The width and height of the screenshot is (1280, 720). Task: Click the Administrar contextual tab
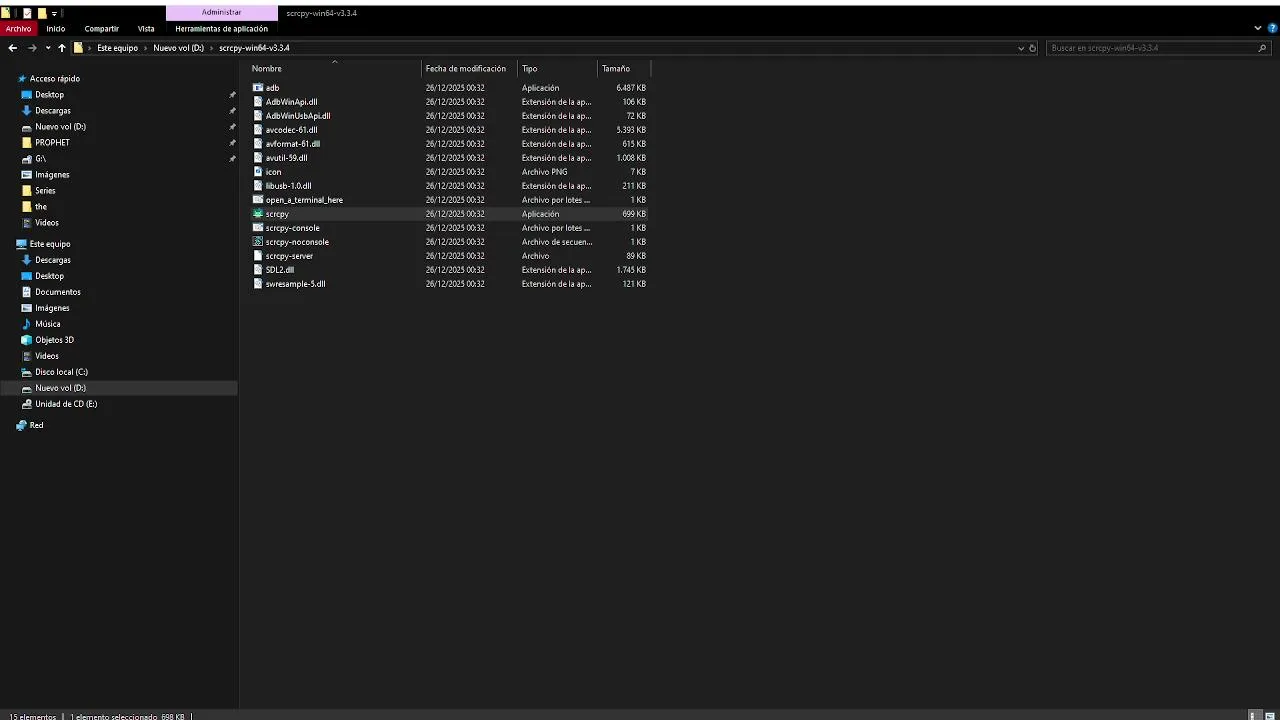221,12
